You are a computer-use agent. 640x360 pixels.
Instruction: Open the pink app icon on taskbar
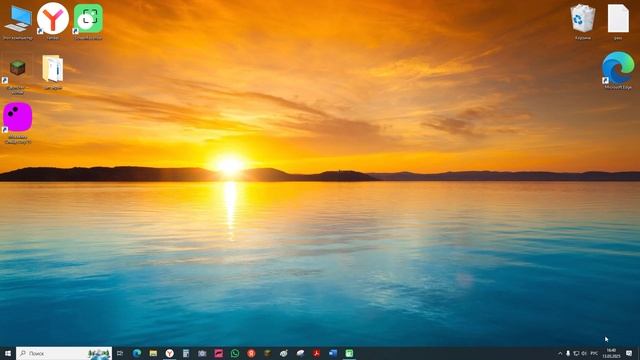coord(218,353)
